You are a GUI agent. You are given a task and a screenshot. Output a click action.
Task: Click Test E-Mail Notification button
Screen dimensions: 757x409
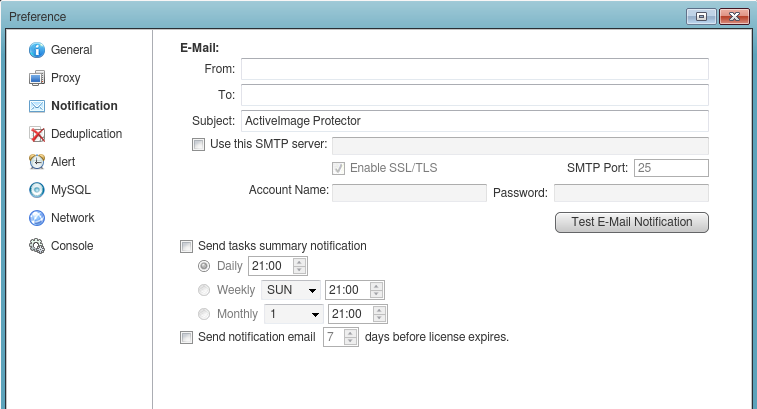point(631,222)
